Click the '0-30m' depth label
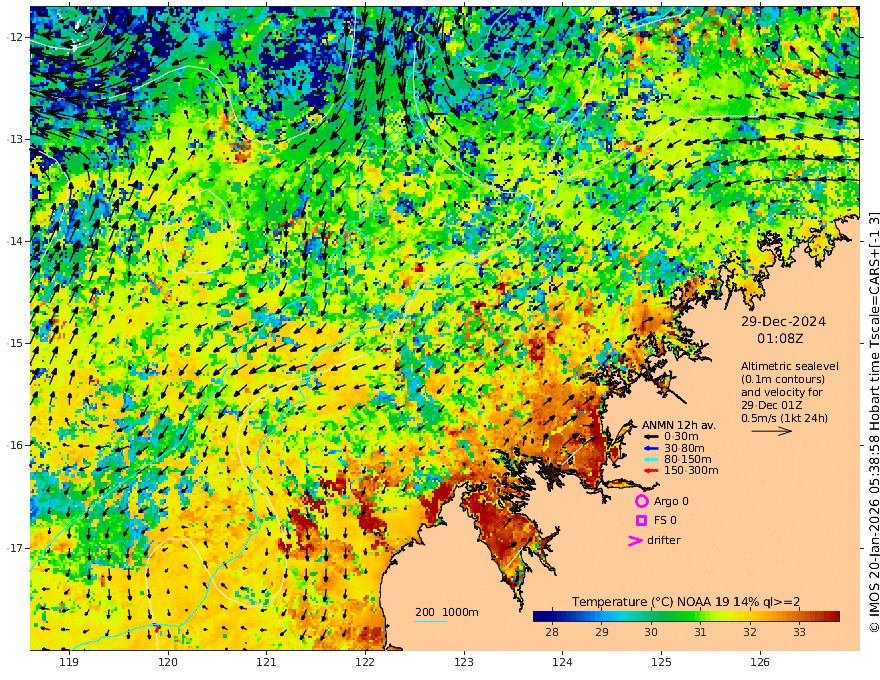The width and height of the screenshot is (880, 680). pyautogui.click(x=681, y=437)
